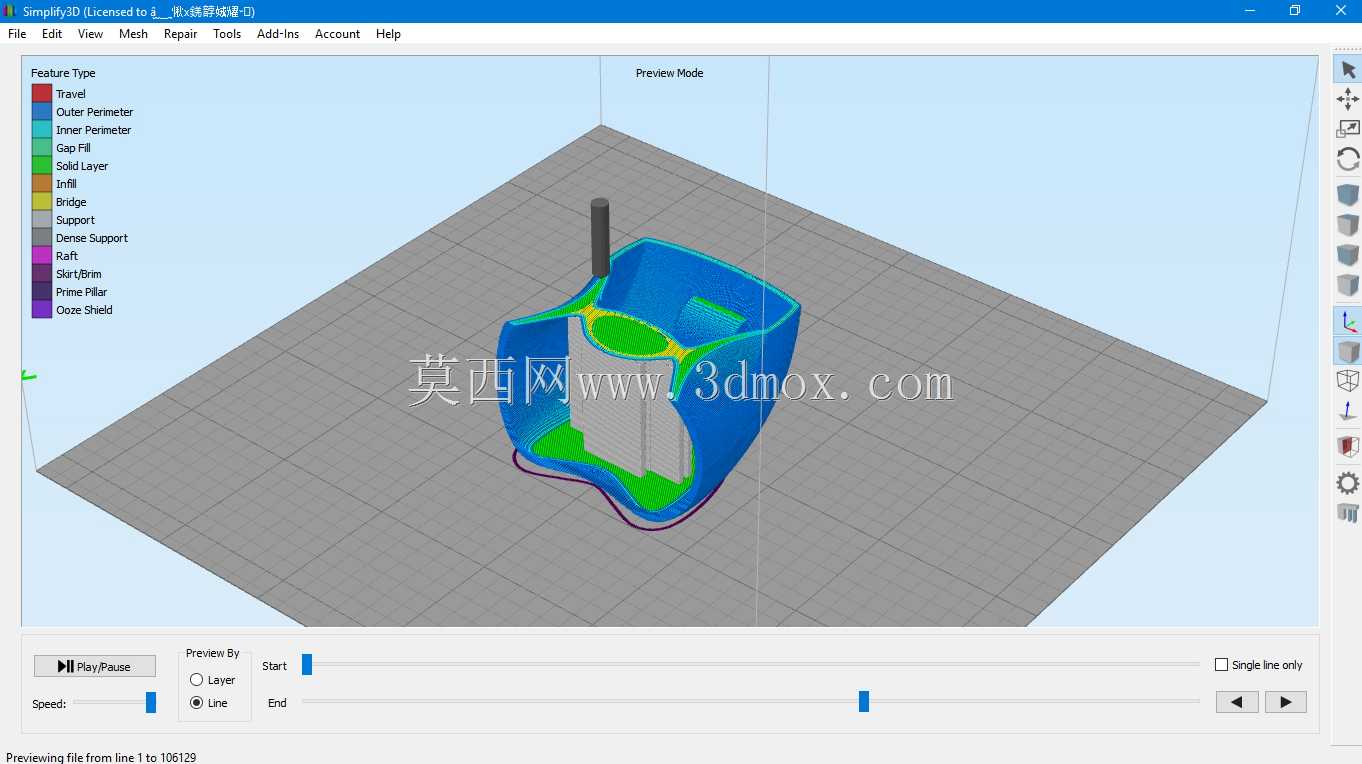The height and width of the screenshot is (764, 1362).
Task: Step to previous line with left arrow
Action: coord(1237,702)
